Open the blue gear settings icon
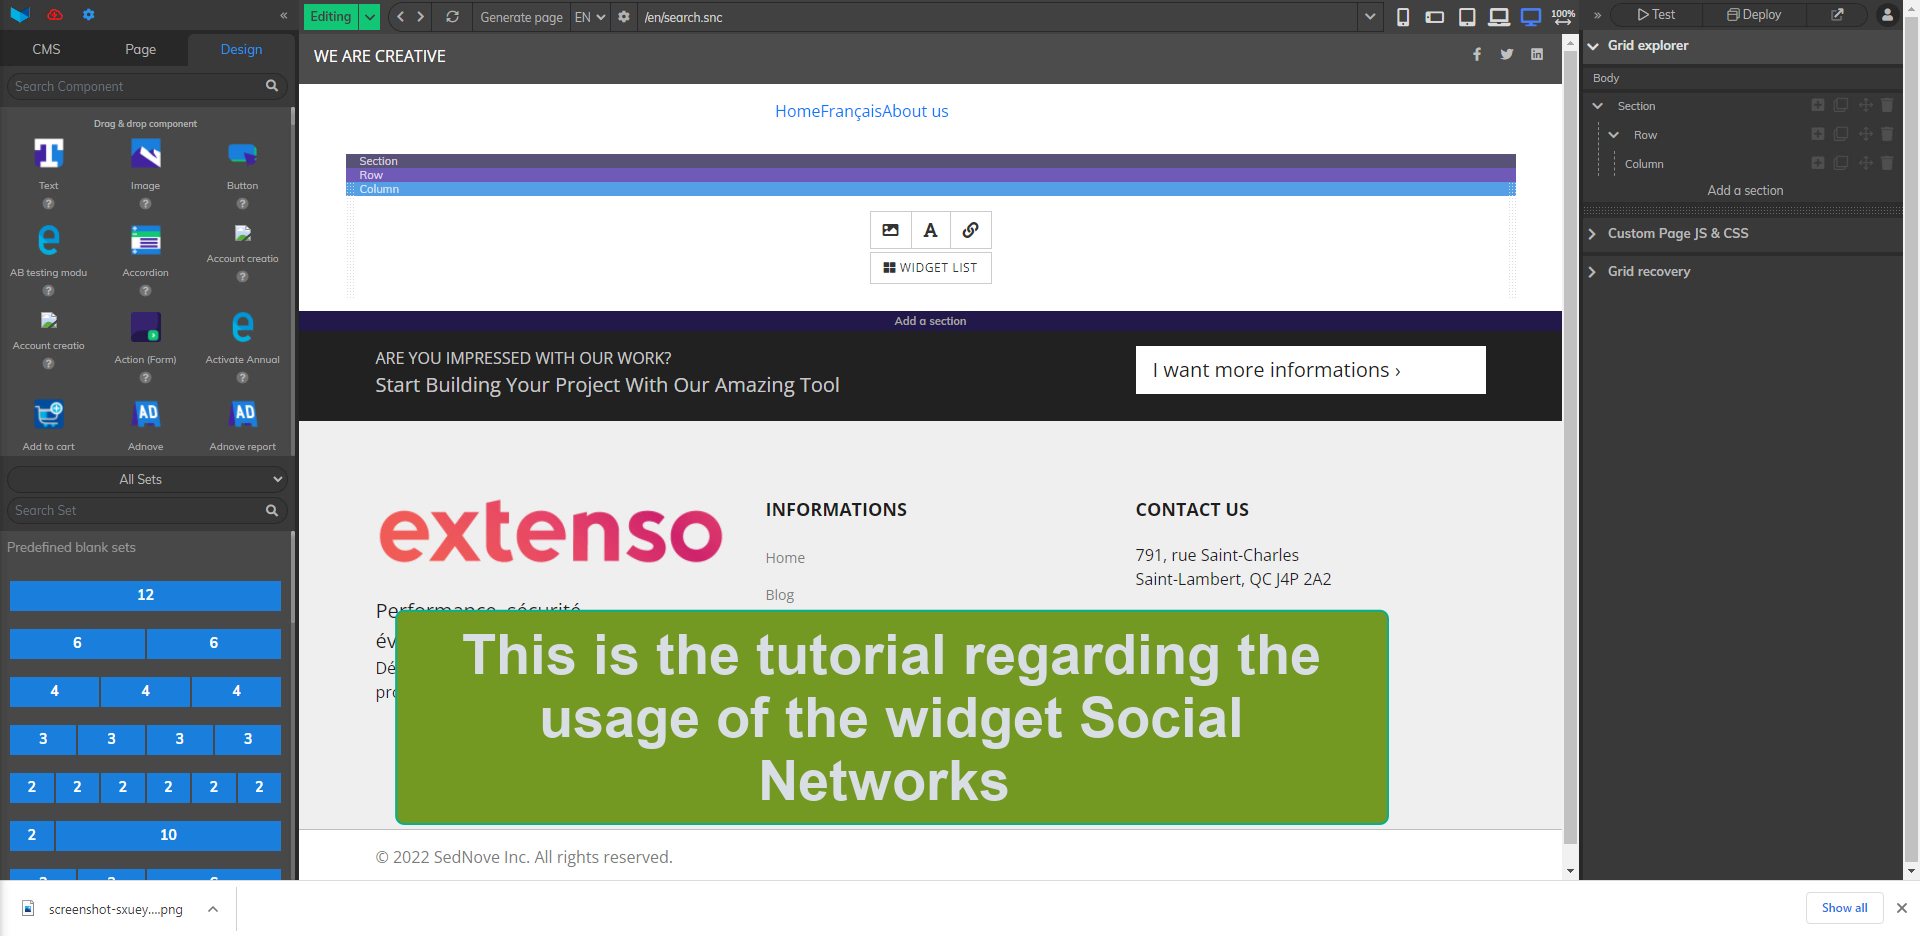Image resolution: width=1920 pixels, height=936 pixels. tap(88, 15)
